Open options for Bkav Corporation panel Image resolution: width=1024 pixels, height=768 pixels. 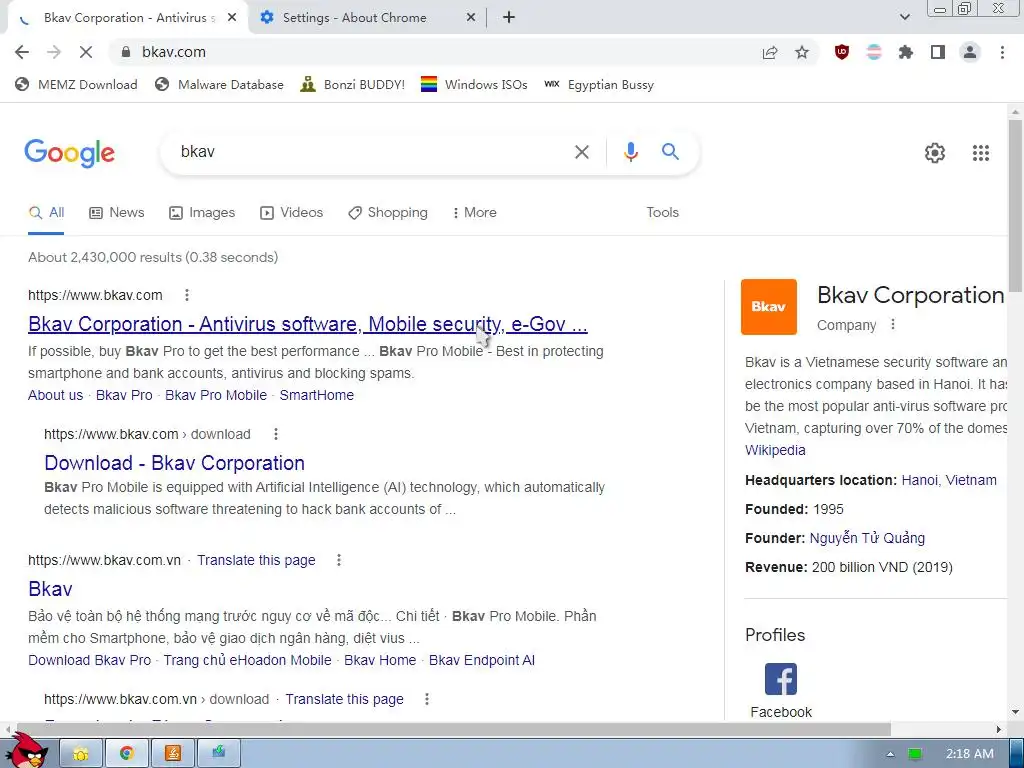(x=893, y=325)
